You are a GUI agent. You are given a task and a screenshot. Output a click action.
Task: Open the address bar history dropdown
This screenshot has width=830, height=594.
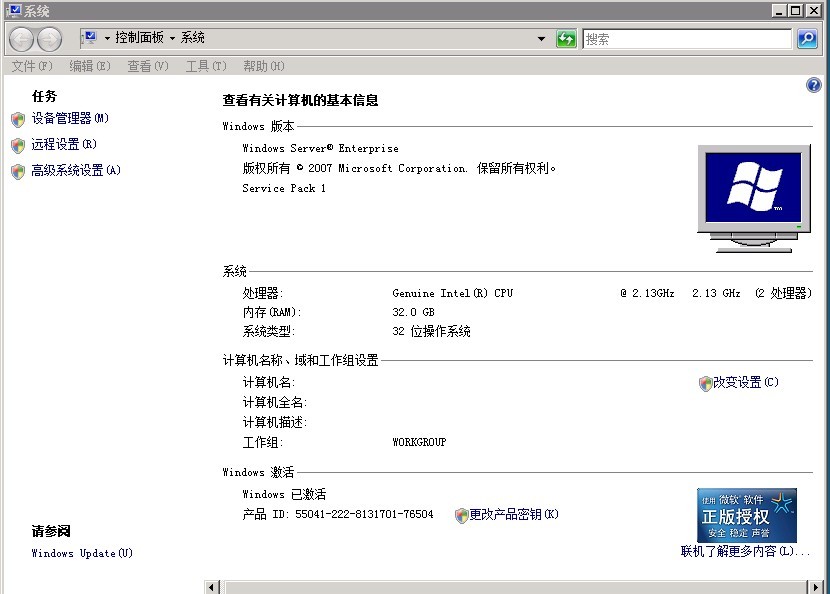(x=541, y=39)
